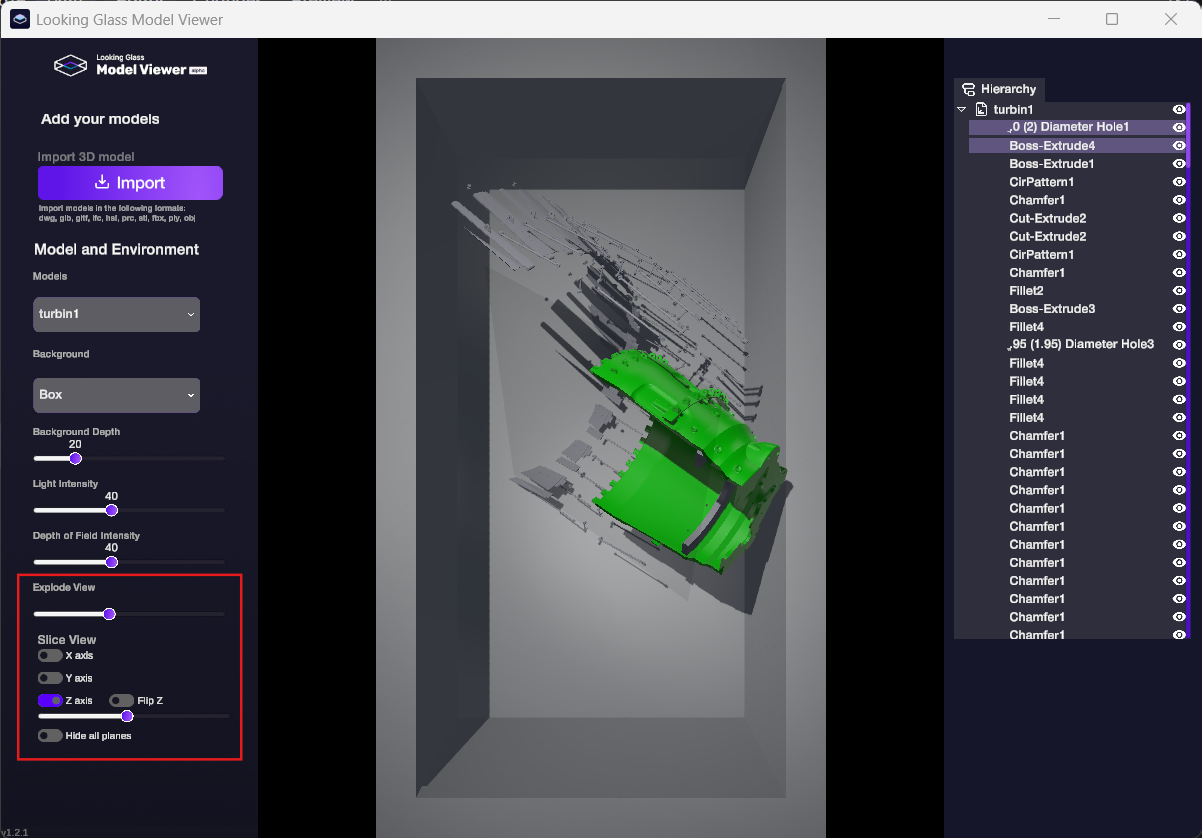Hide Boss-Extrude1 using its eye icon
This screenshot has width=1202, height=838.
(x=1178, y=164)
